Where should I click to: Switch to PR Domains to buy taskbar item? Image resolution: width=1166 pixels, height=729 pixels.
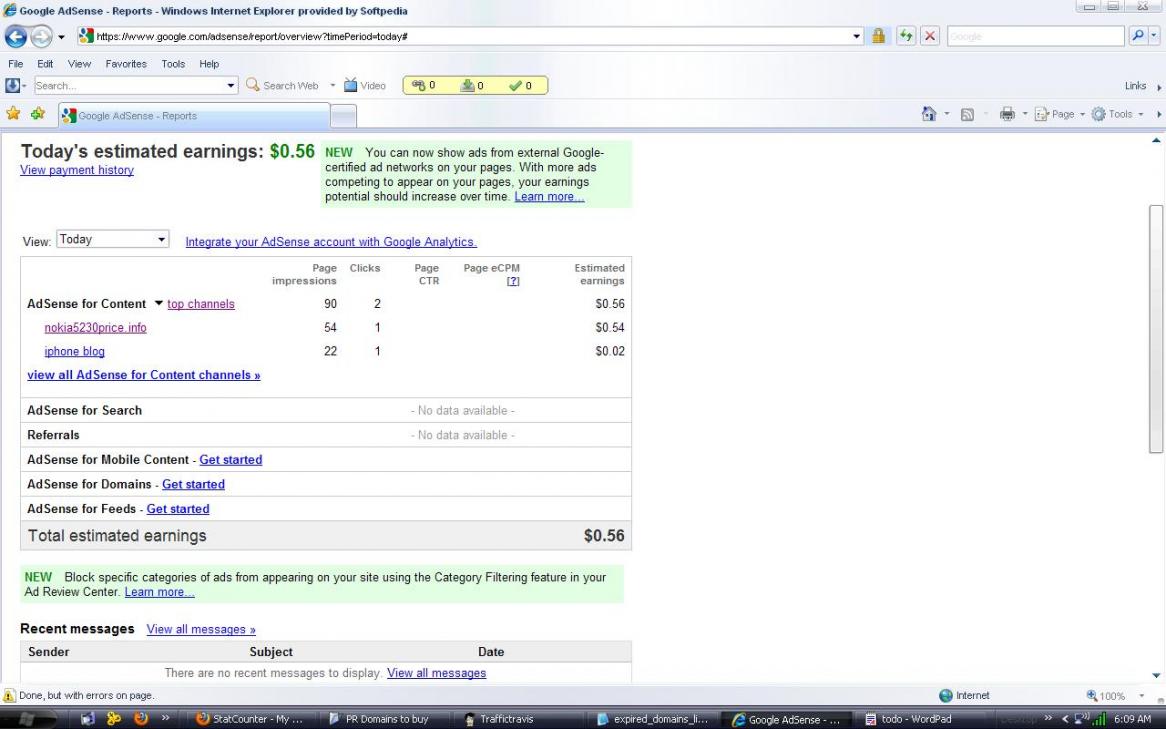tap(379, 719)
